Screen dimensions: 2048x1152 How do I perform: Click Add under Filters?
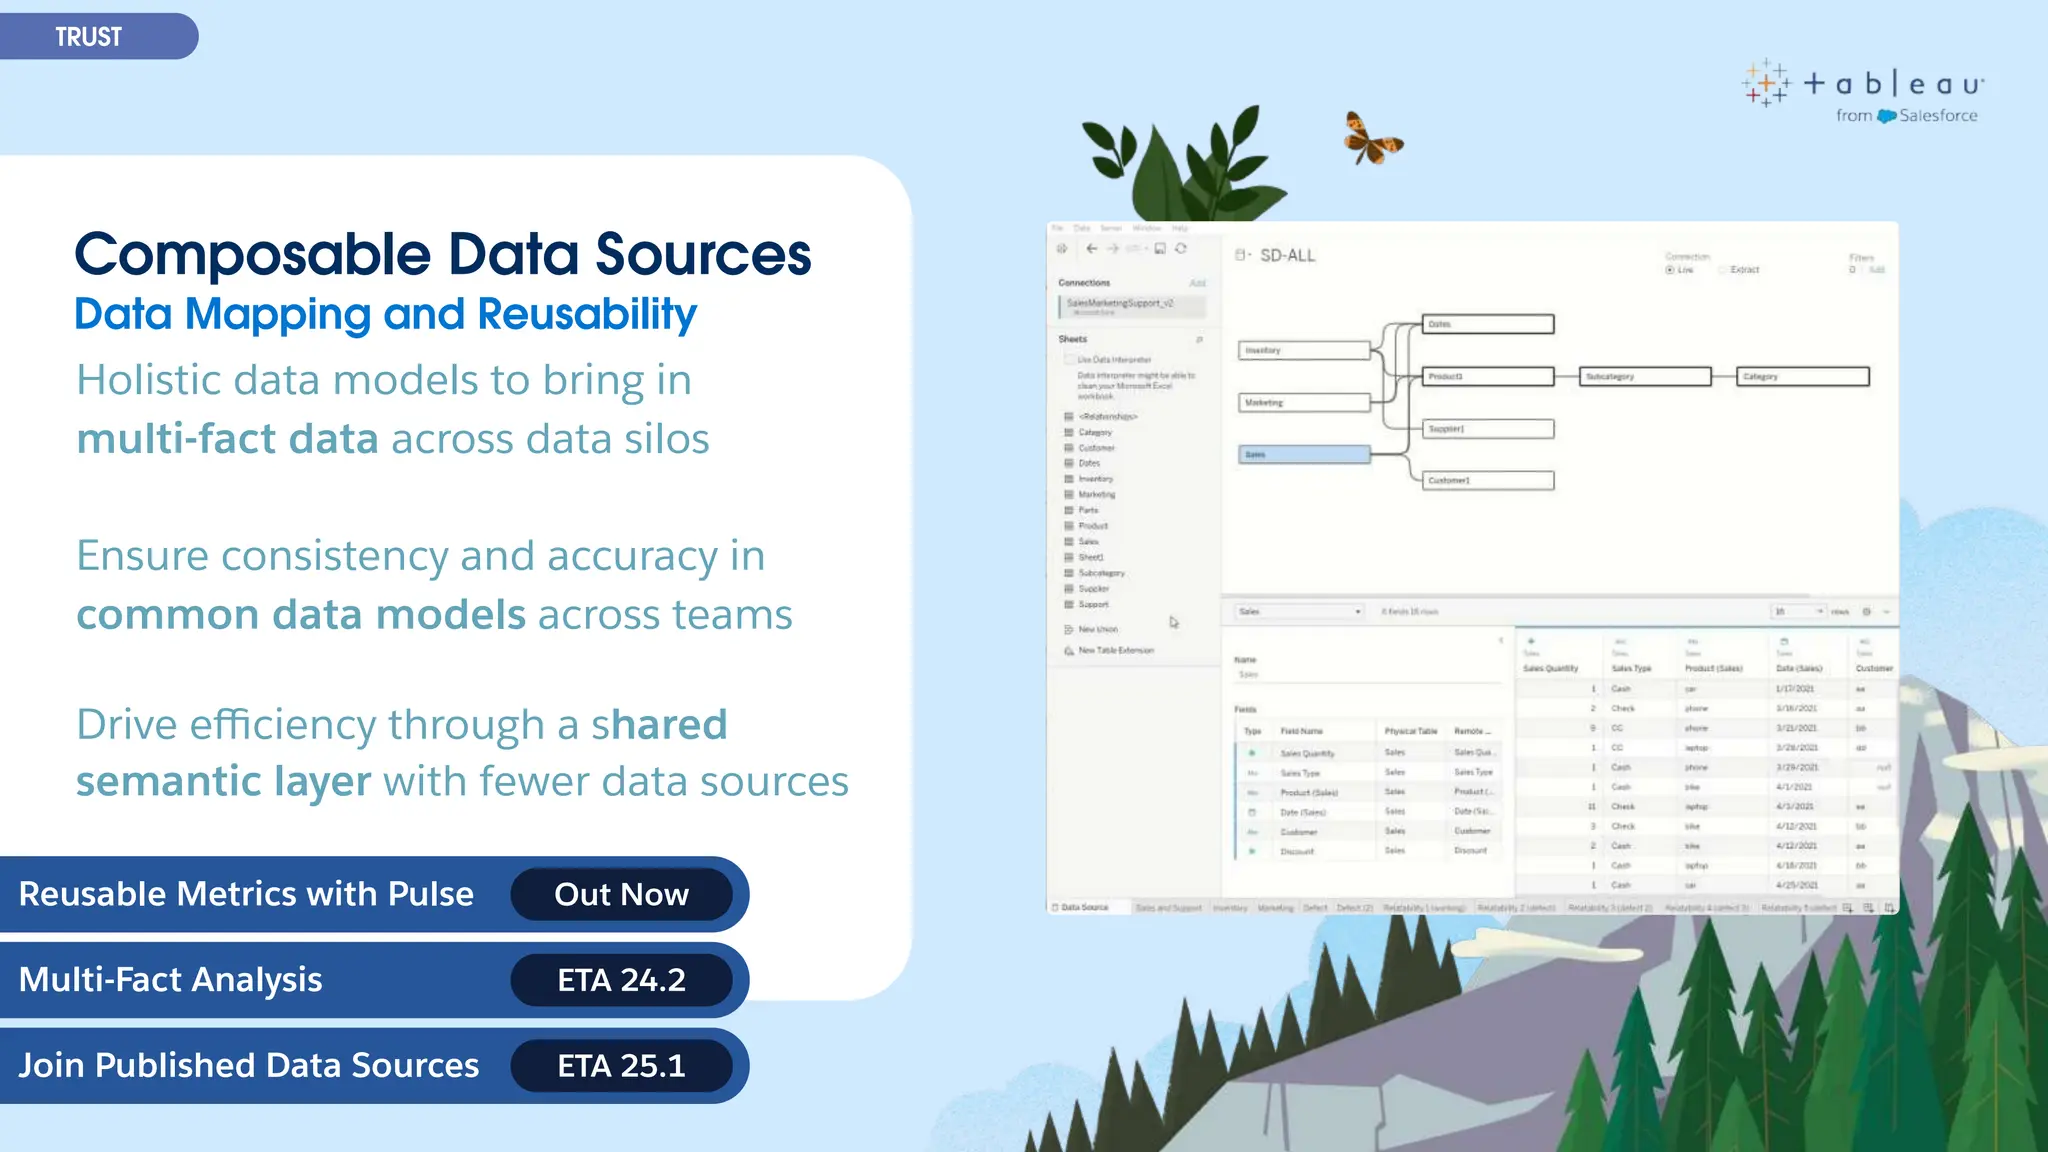click(x=1877, y=270)
